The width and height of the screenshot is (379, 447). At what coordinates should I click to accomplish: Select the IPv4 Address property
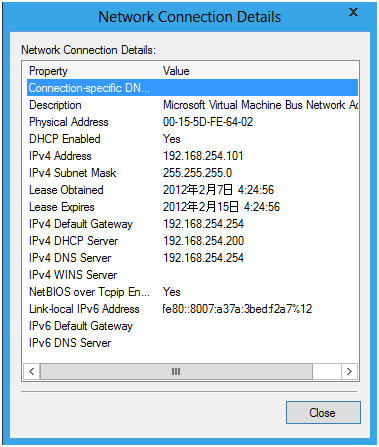(x=60, y=156)
